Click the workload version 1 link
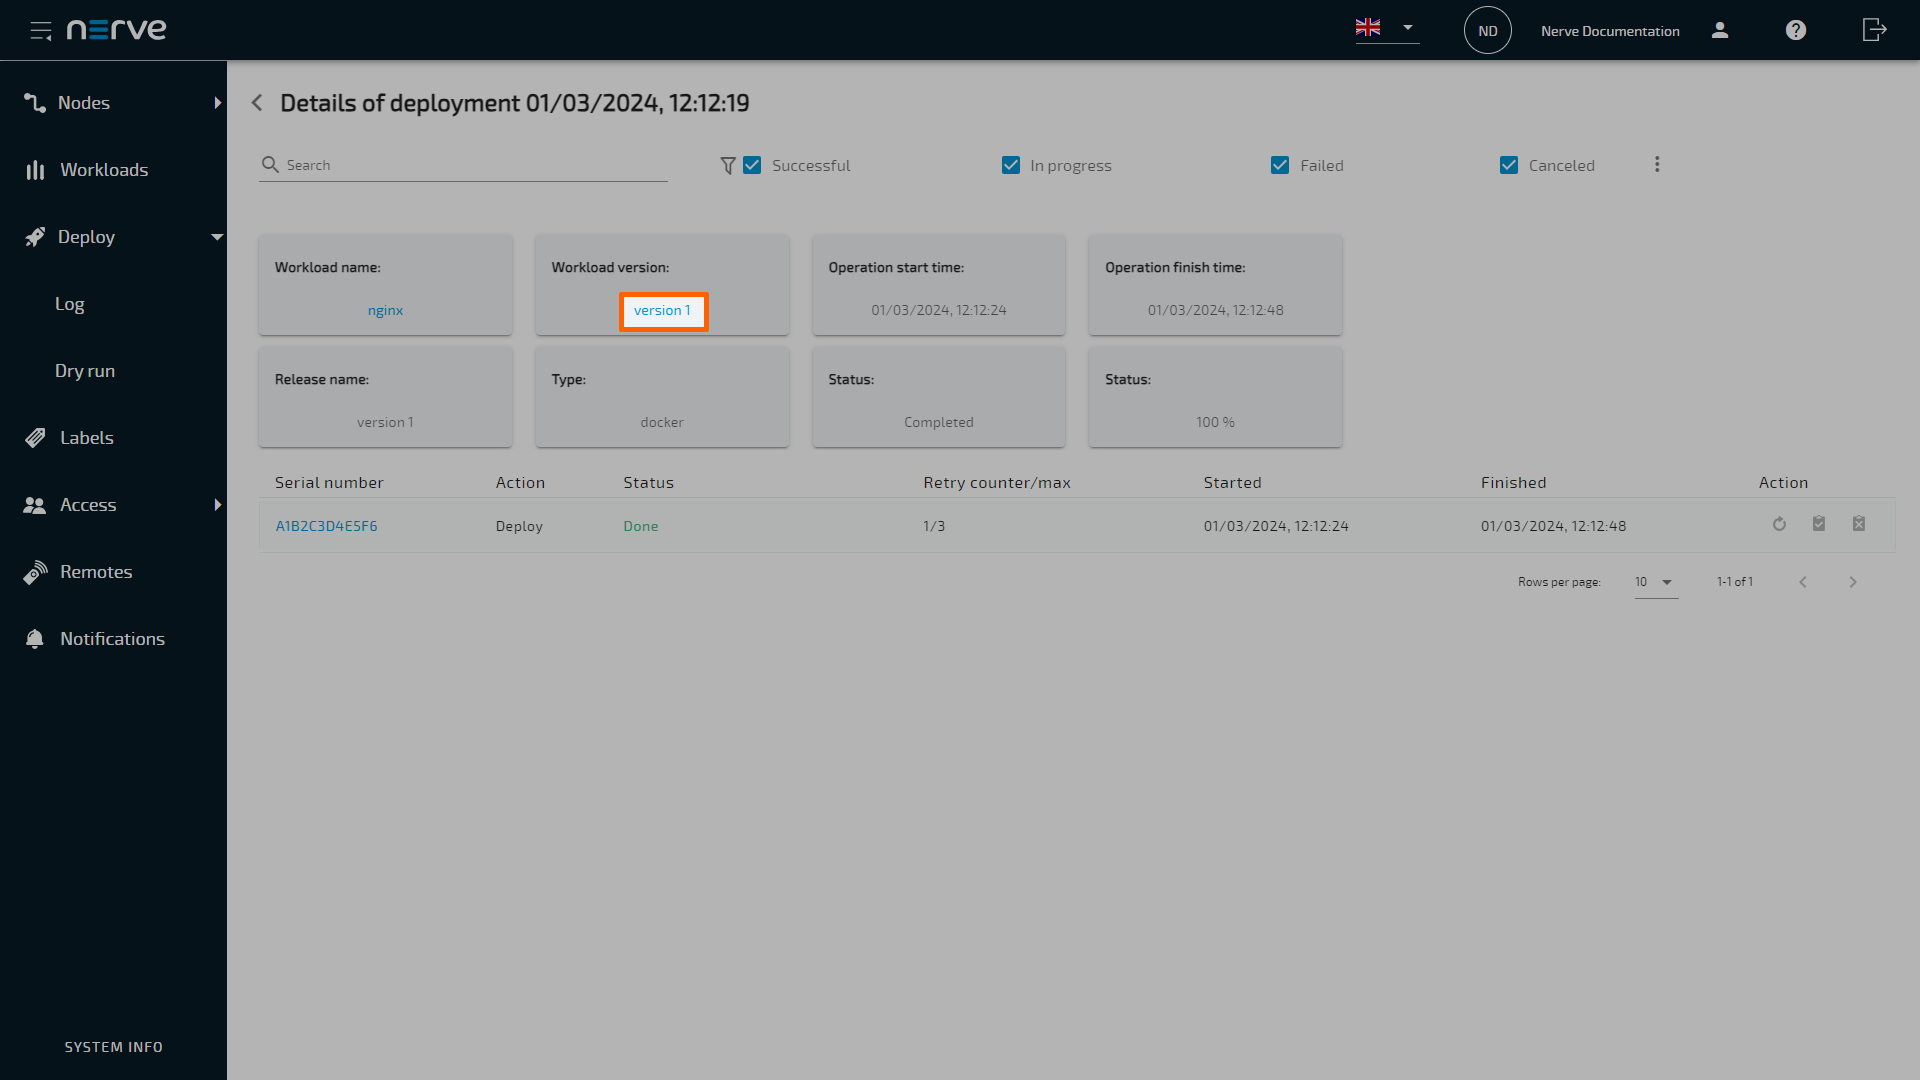 (x=662, y=309)
